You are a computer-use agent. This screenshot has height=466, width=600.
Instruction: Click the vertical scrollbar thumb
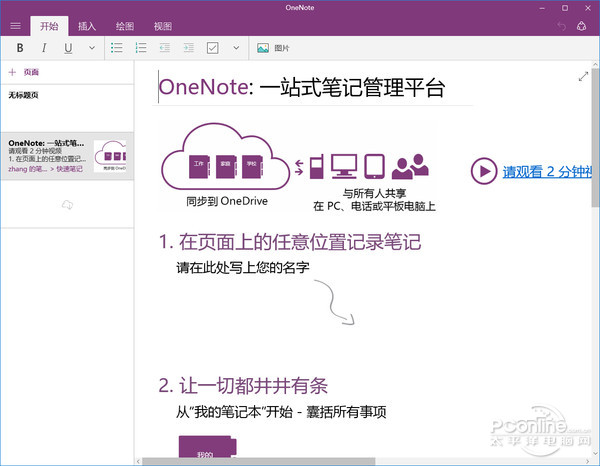click(x=595, y=138)
